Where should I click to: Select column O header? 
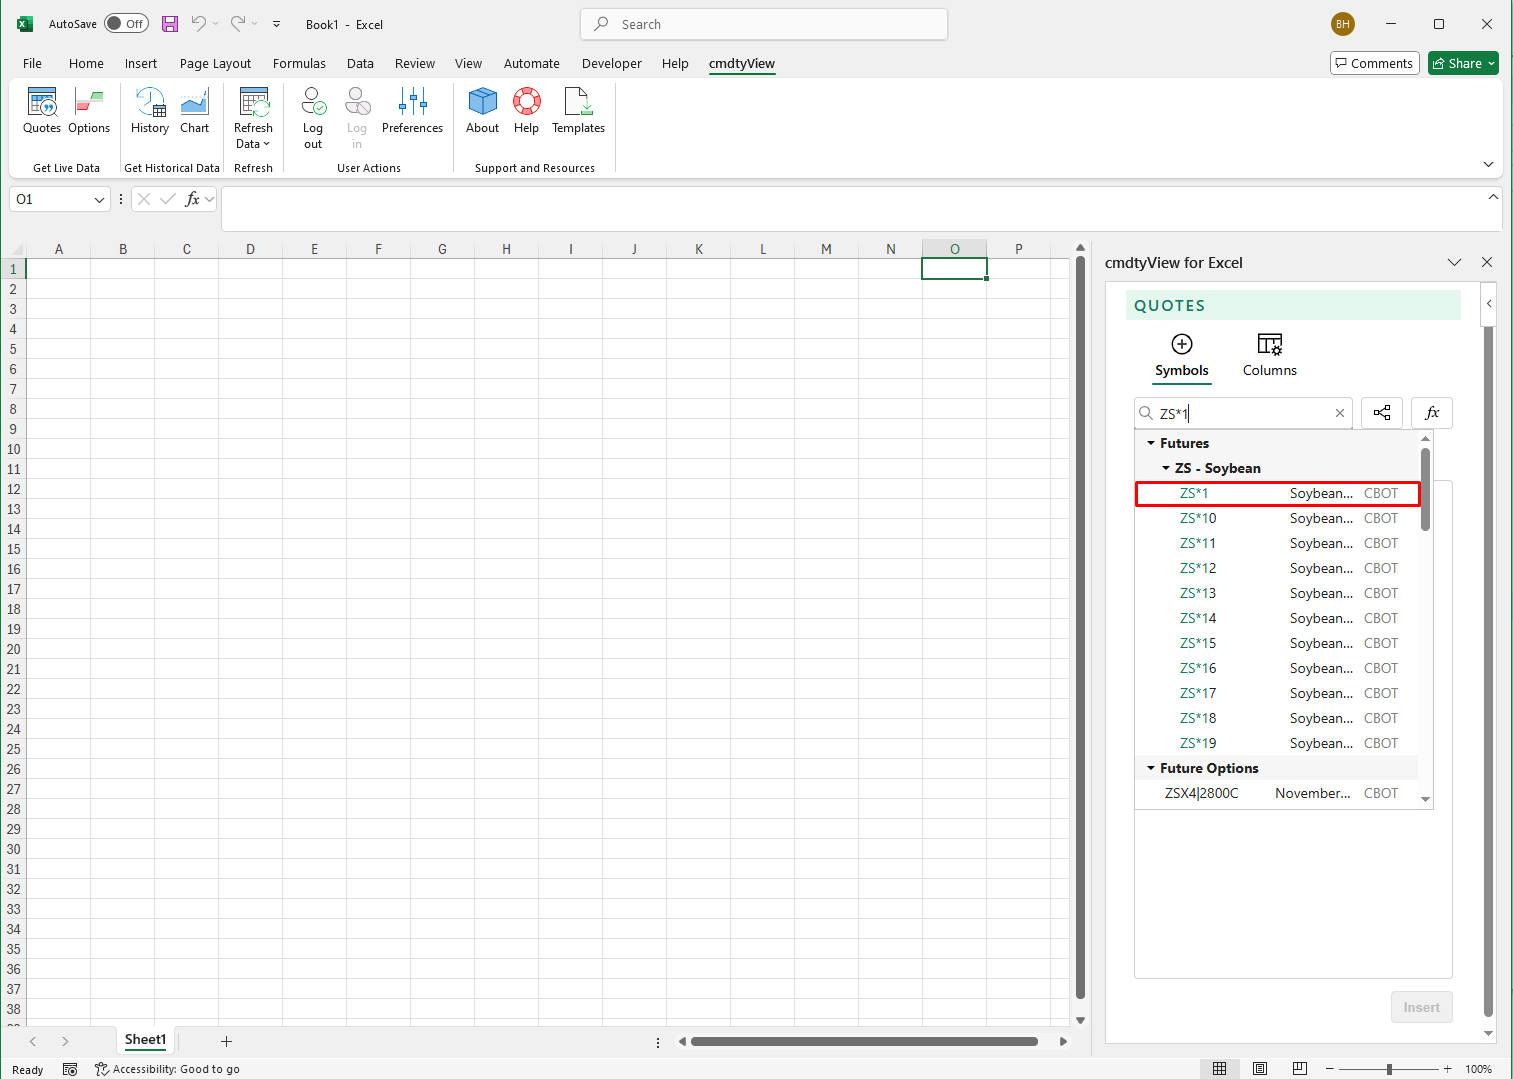point(954,249)
